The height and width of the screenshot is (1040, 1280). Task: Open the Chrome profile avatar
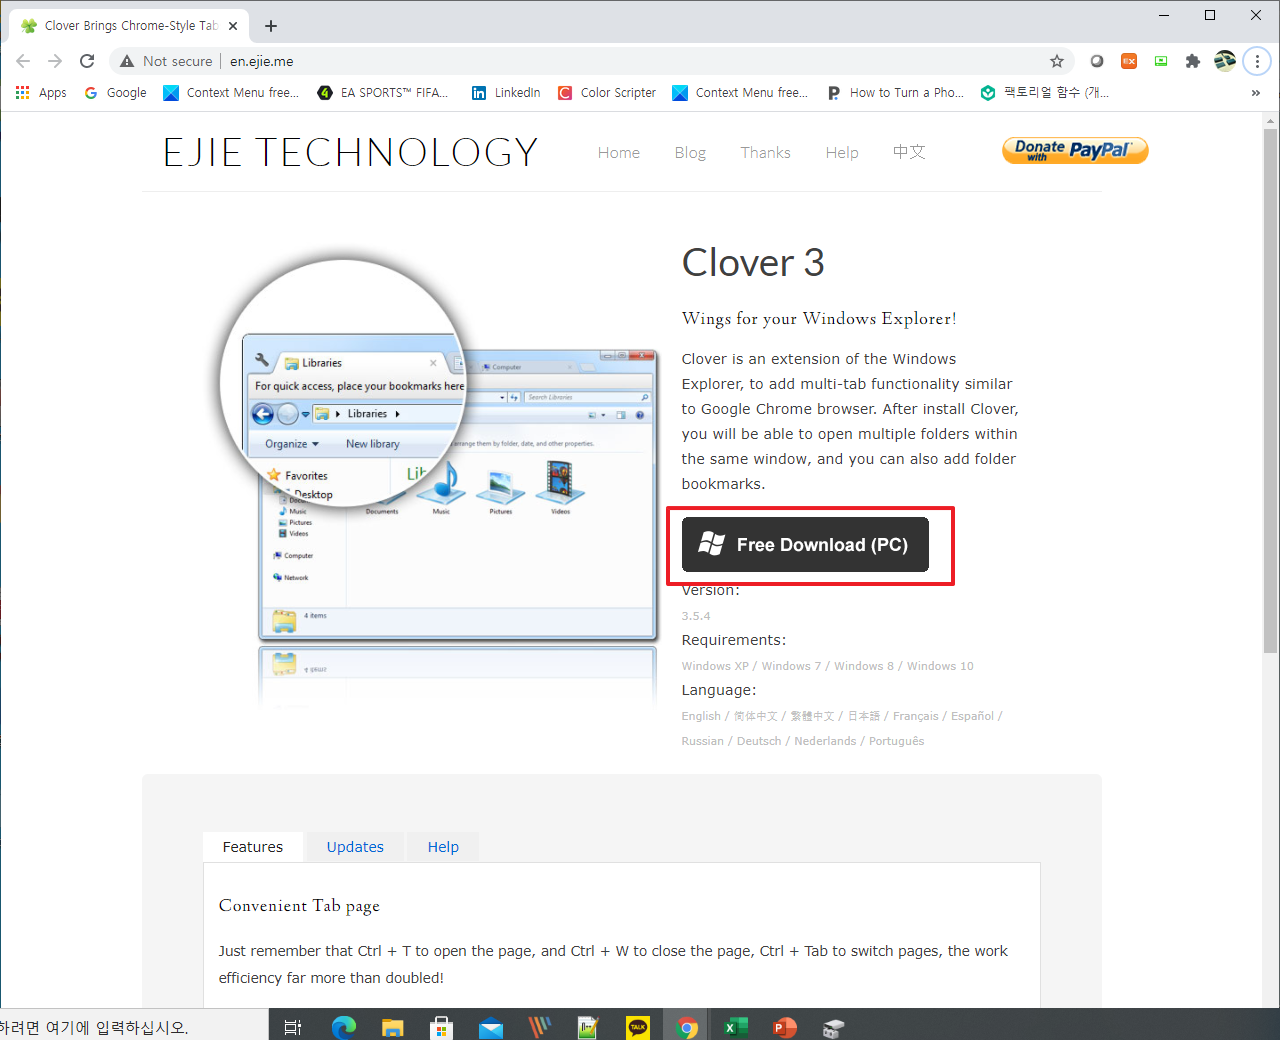[1225, 61]
